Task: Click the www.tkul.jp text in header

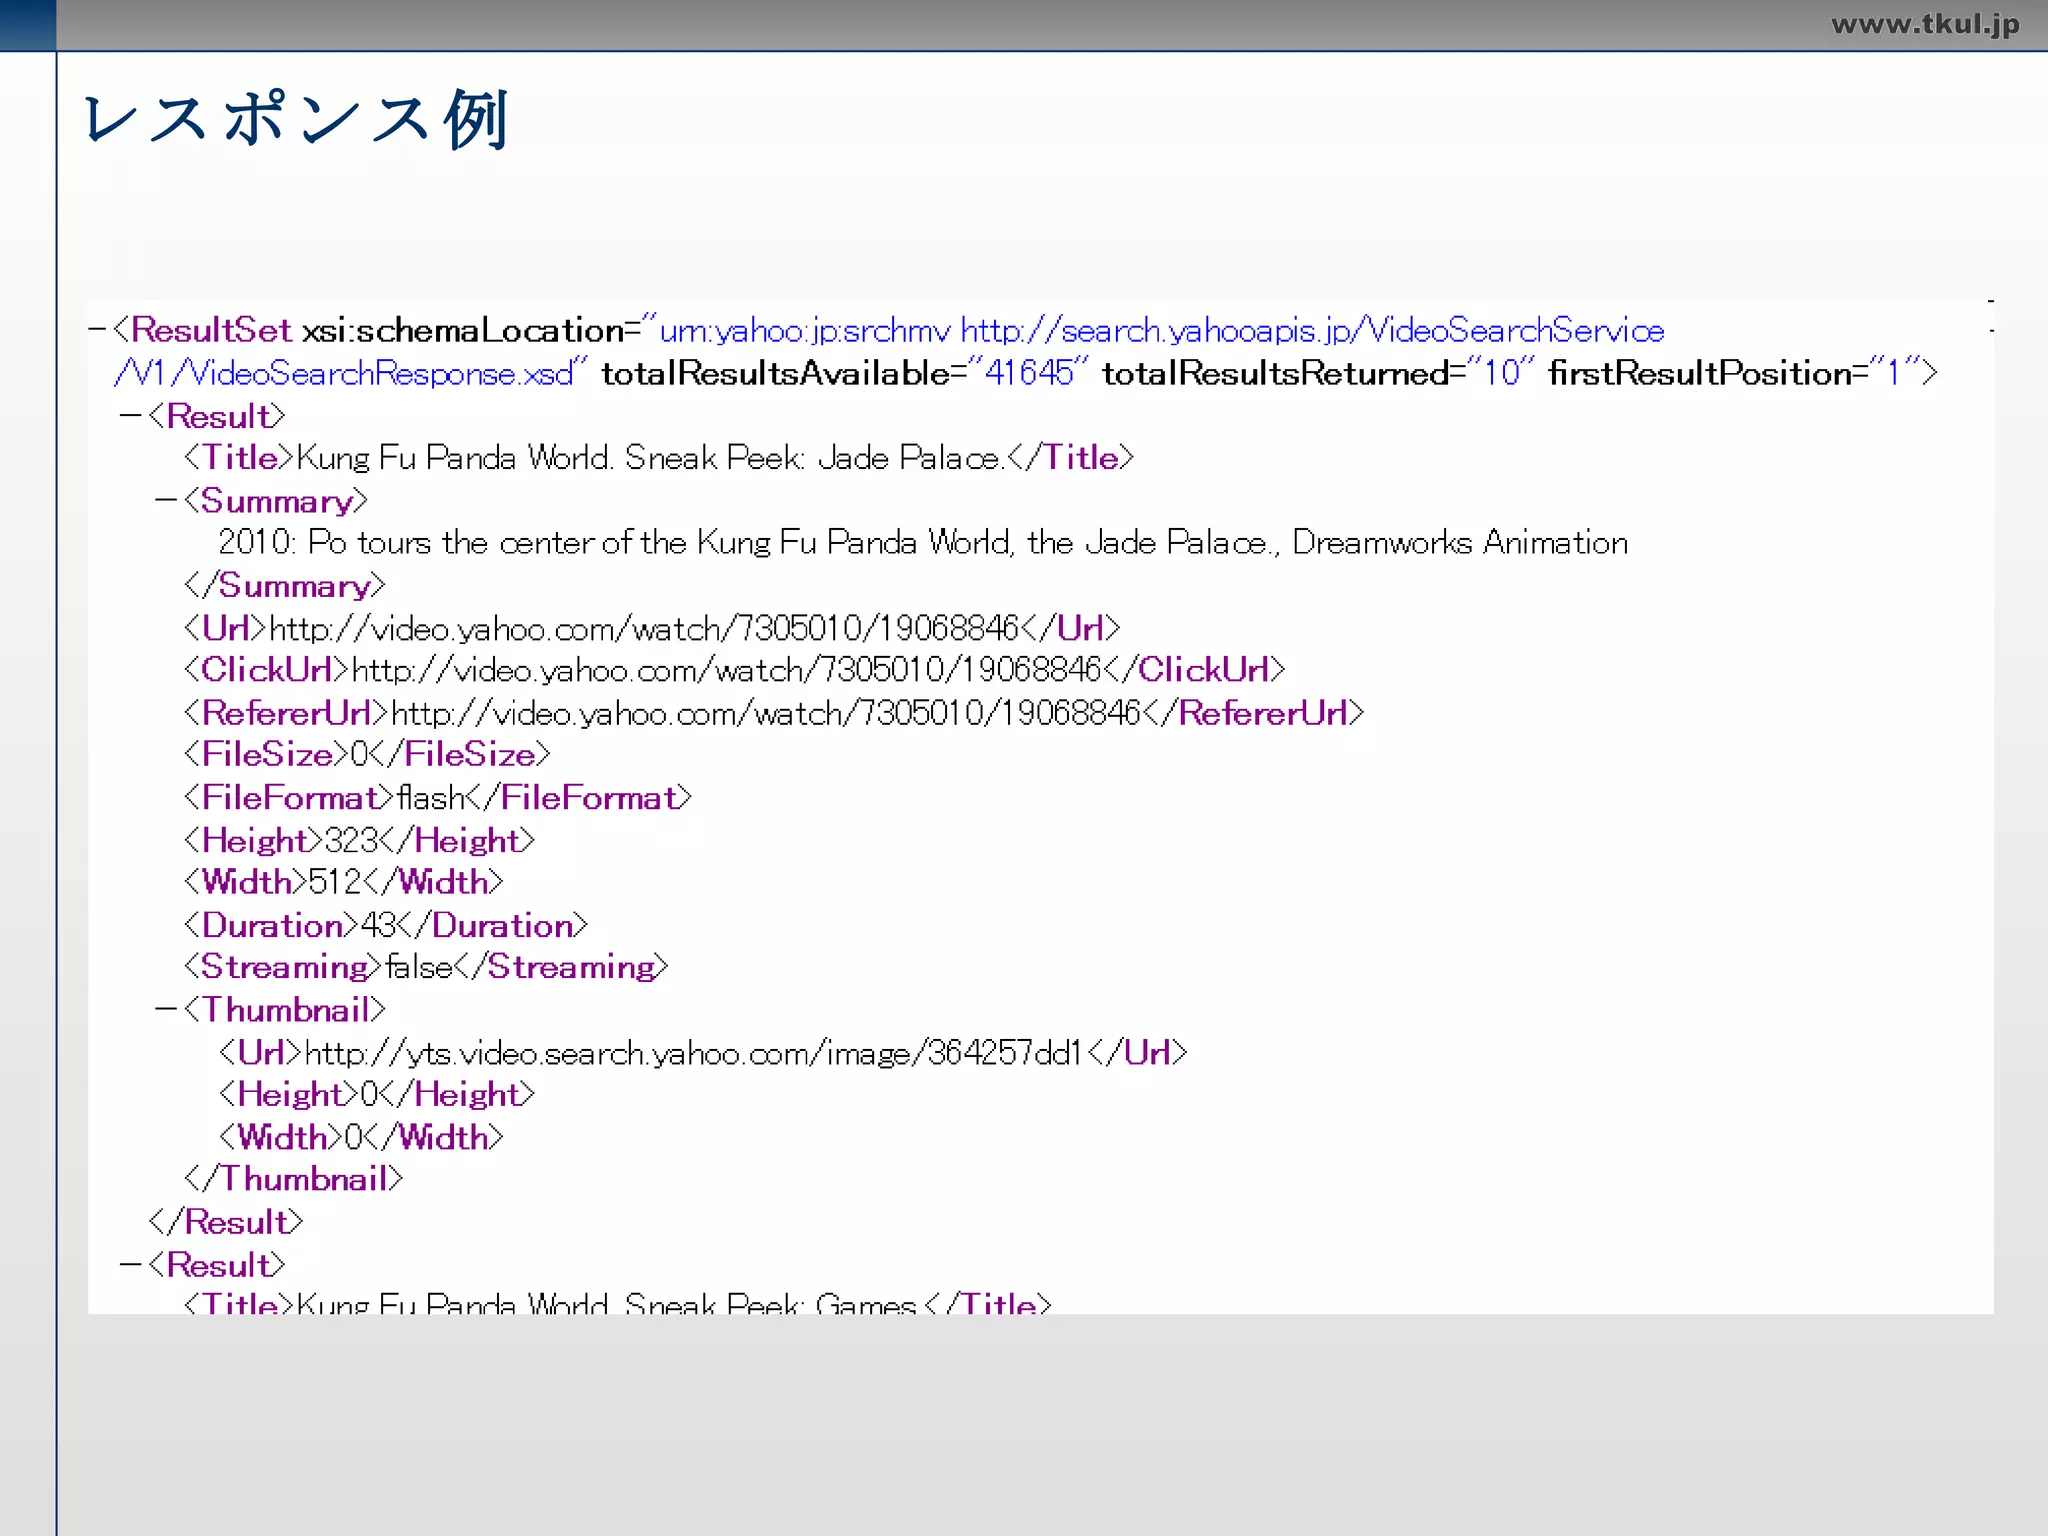Action: (1925, 24)
